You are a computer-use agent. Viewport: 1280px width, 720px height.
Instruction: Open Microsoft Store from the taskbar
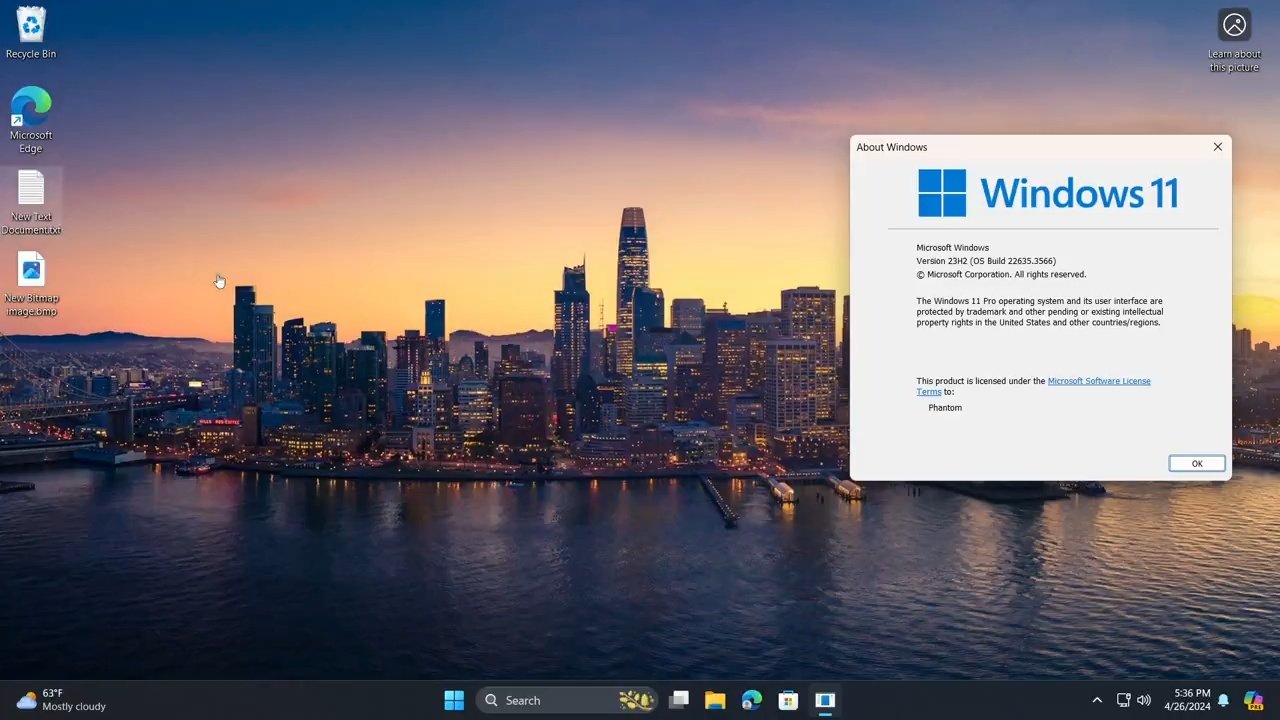point(788,700)
